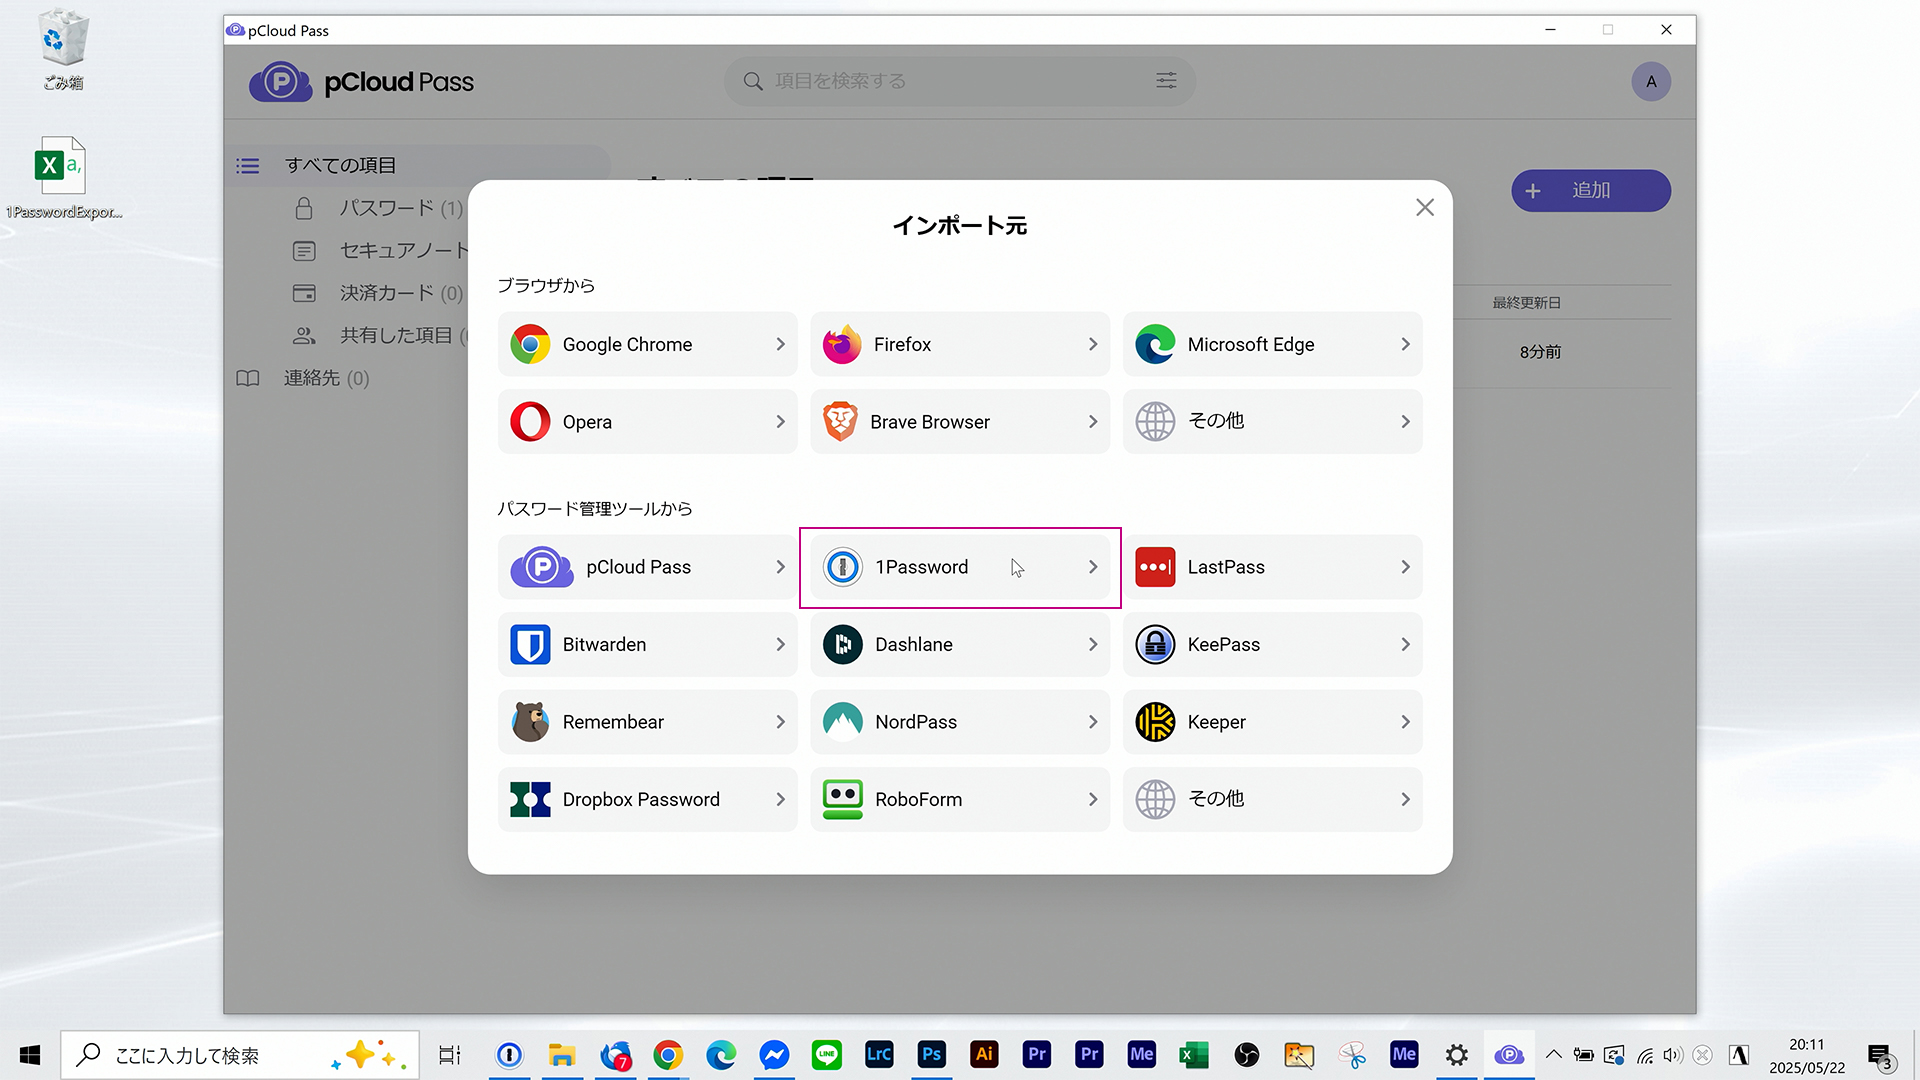Click the Opera logo icon
The width and height of the screenshot is (1920, 1080).
(530, 422)
